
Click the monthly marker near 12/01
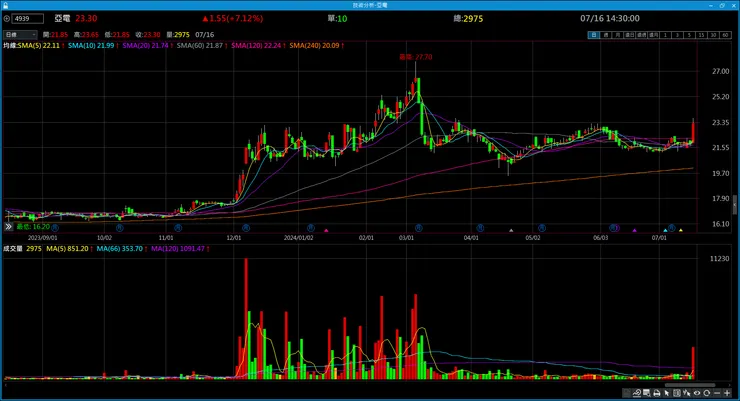click(246, 228)
